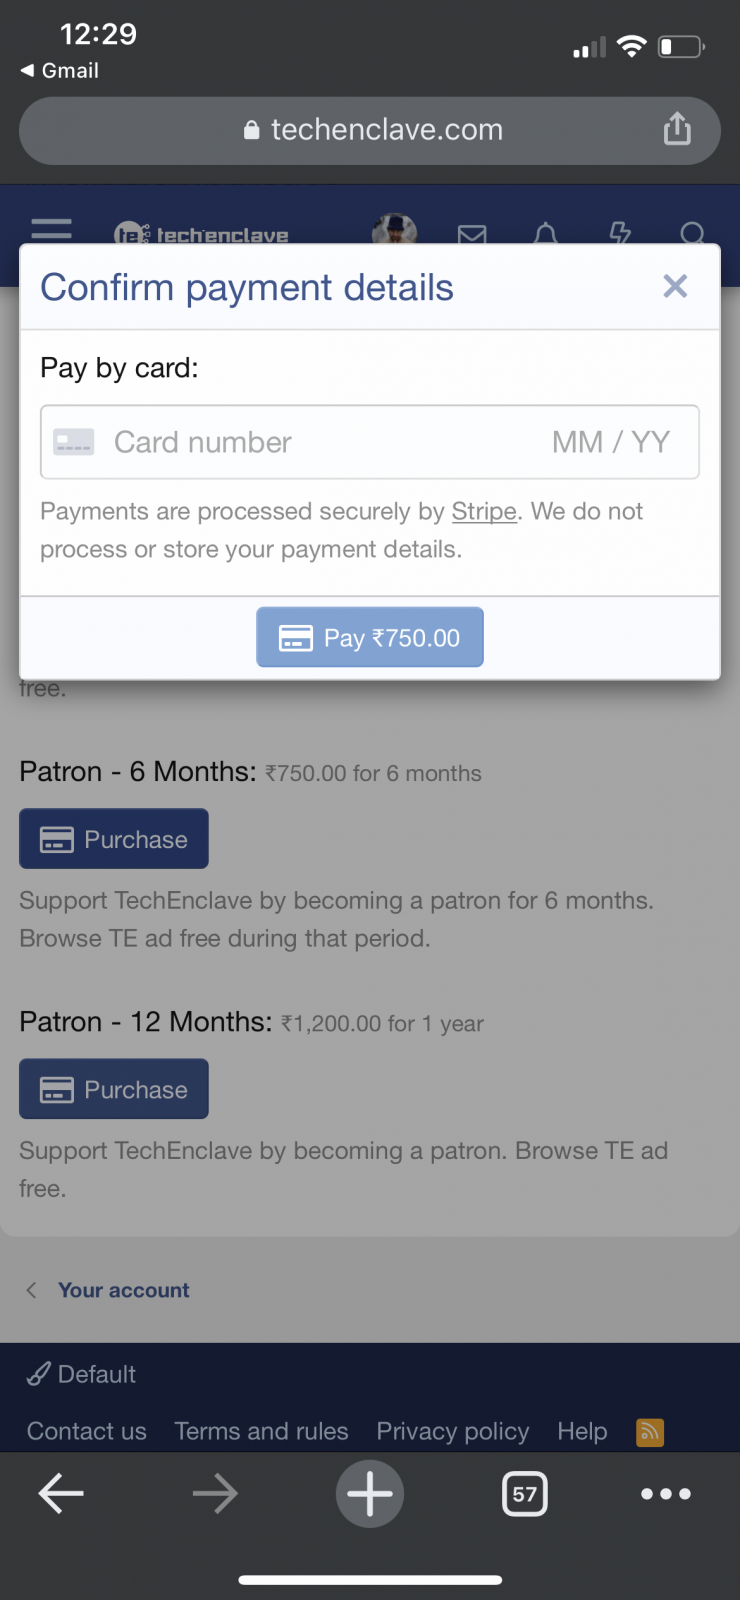Close the Confirm payment details dialog
This screenshot has width=740, height=1600.
[675, 286]
